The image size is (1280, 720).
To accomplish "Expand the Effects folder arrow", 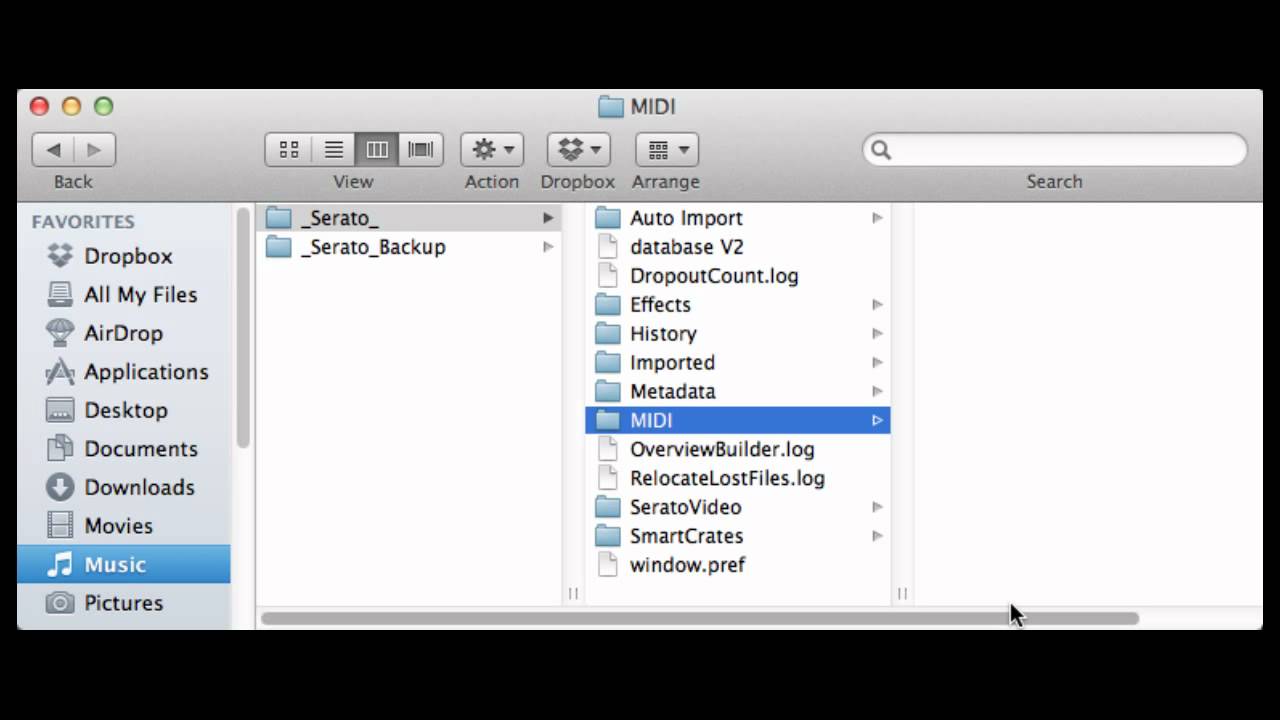I will [877, 305].
